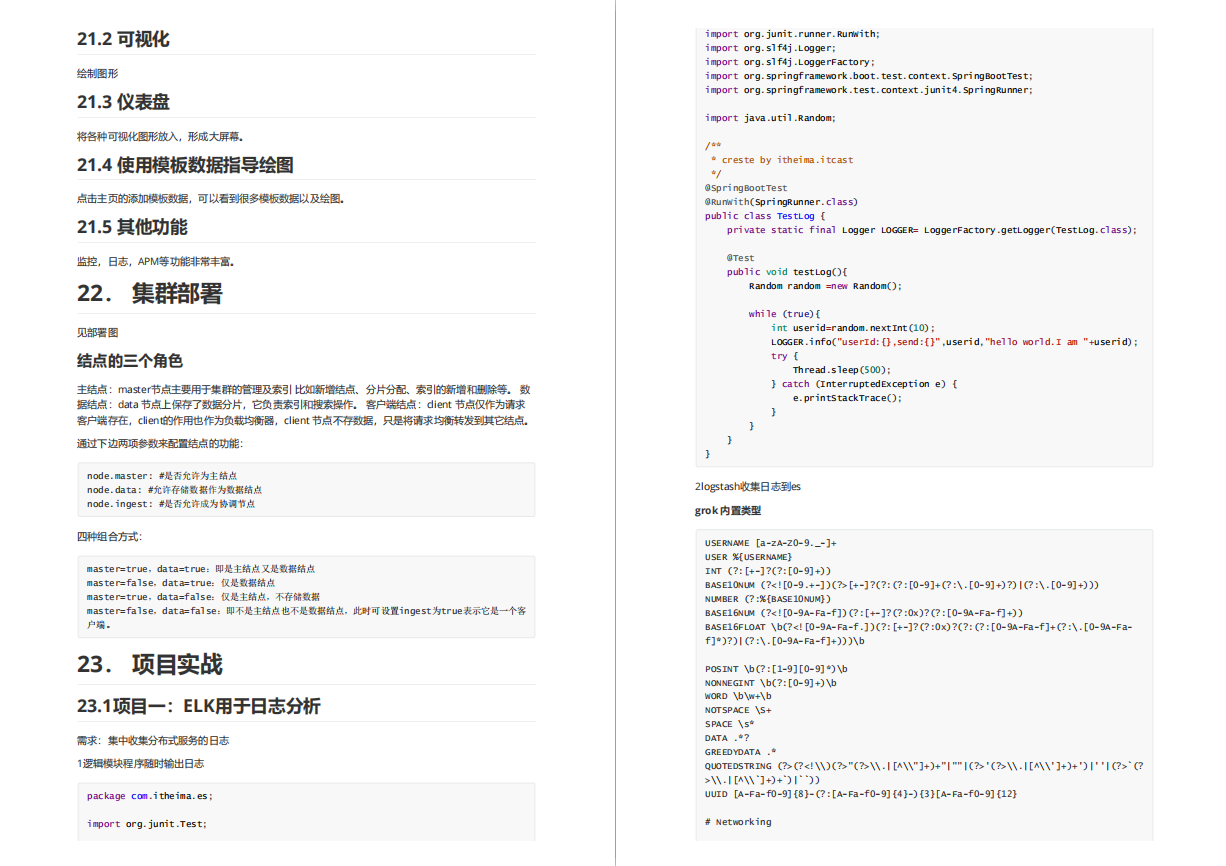Click the line starting "private static final Logger"
This screenshot has width=1226, height=866.
click(x=932, y=230)
